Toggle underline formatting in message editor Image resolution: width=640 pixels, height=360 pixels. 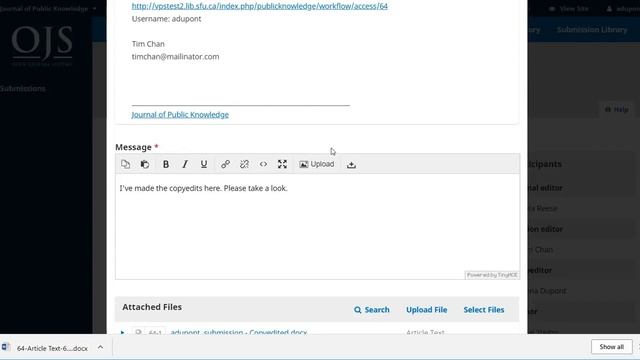(x=204, y=164)
